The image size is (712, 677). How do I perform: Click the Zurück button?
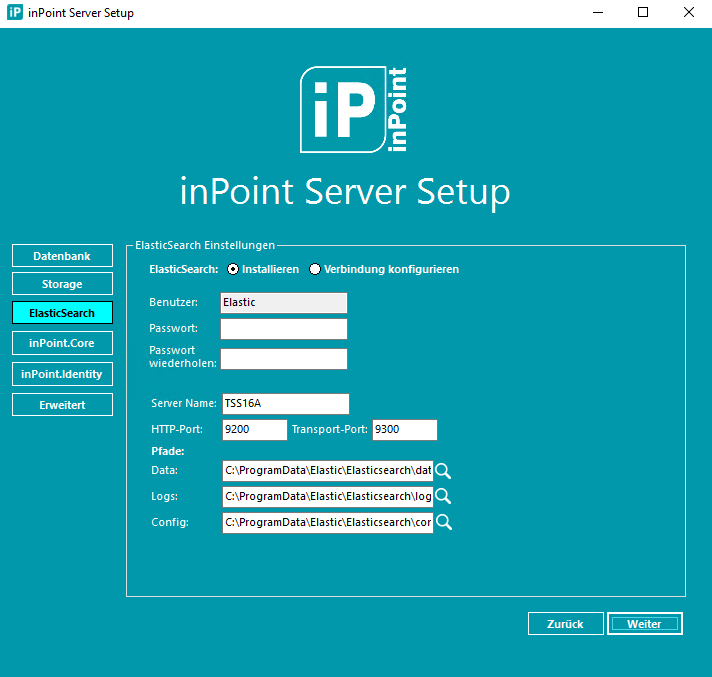(x=565, y=624)
